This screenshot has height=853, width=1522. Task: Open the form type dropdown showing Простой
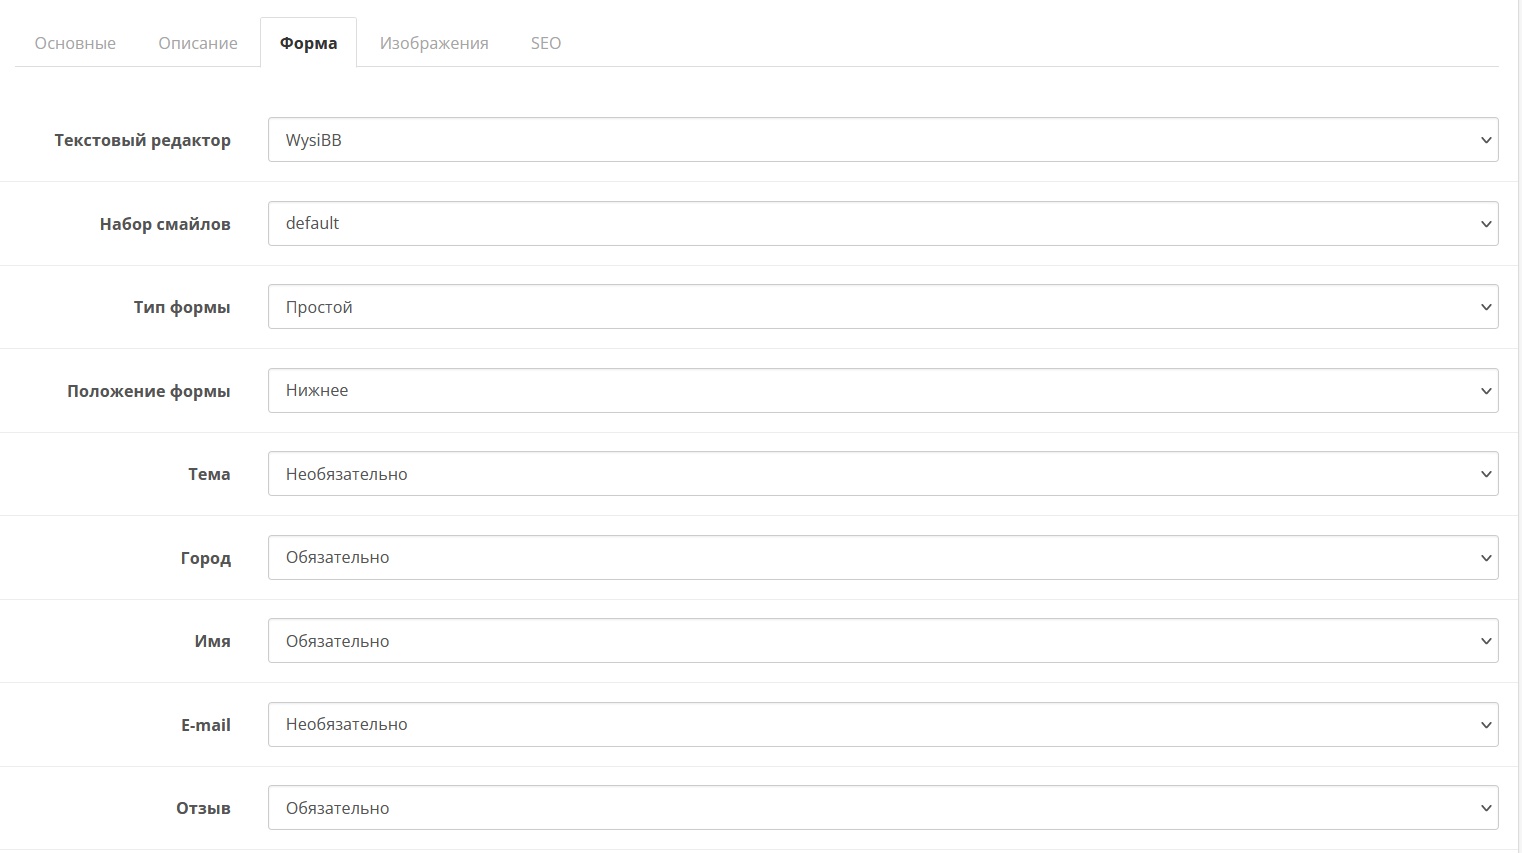point(882,307)
